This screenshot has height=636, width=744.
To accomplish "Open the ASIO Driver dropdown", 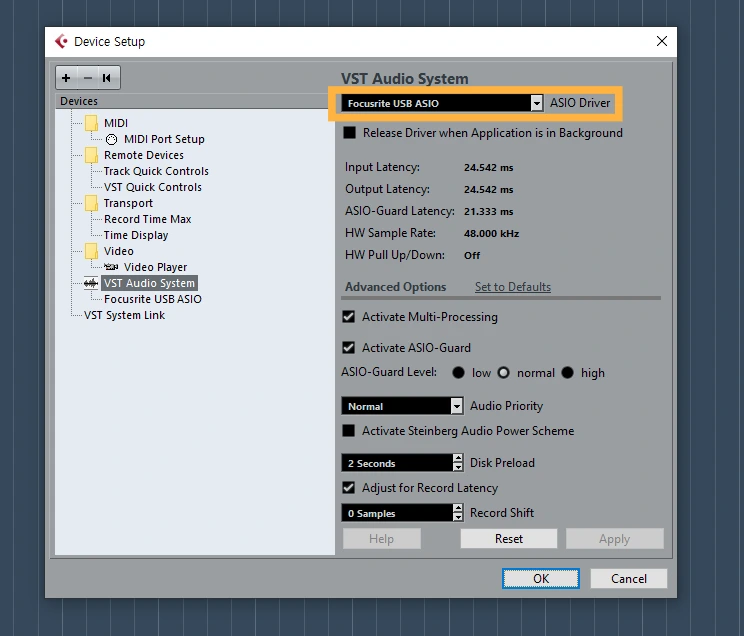I will click(537, 103).
